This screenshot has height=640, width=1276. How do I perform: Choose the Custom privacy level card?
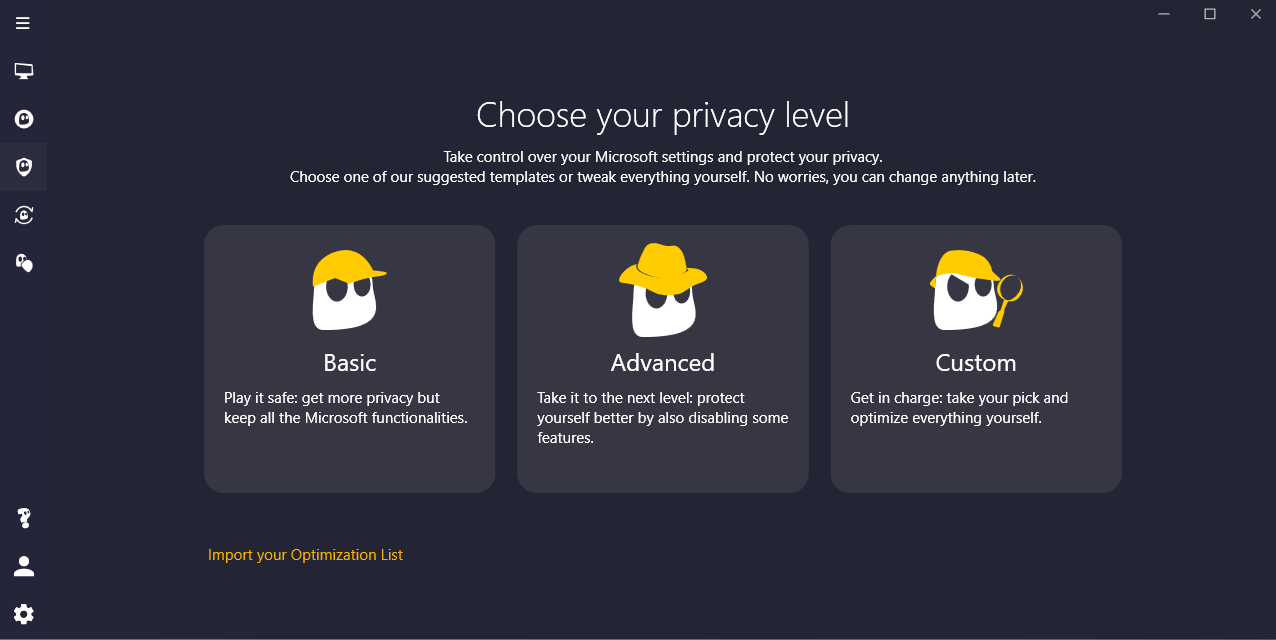(976, 359)
